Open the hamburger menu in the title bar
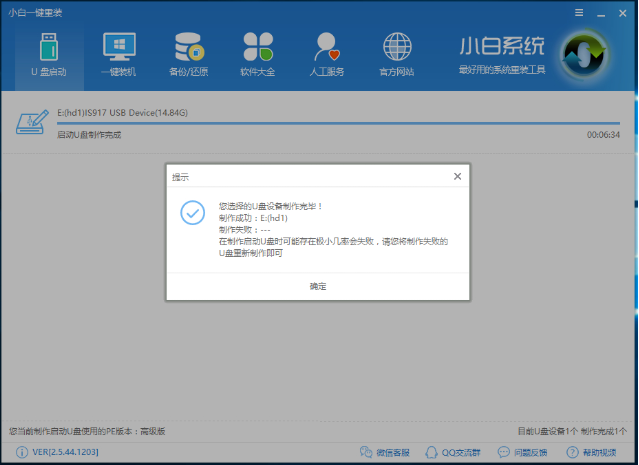639x465 pixels. [579, 12]
